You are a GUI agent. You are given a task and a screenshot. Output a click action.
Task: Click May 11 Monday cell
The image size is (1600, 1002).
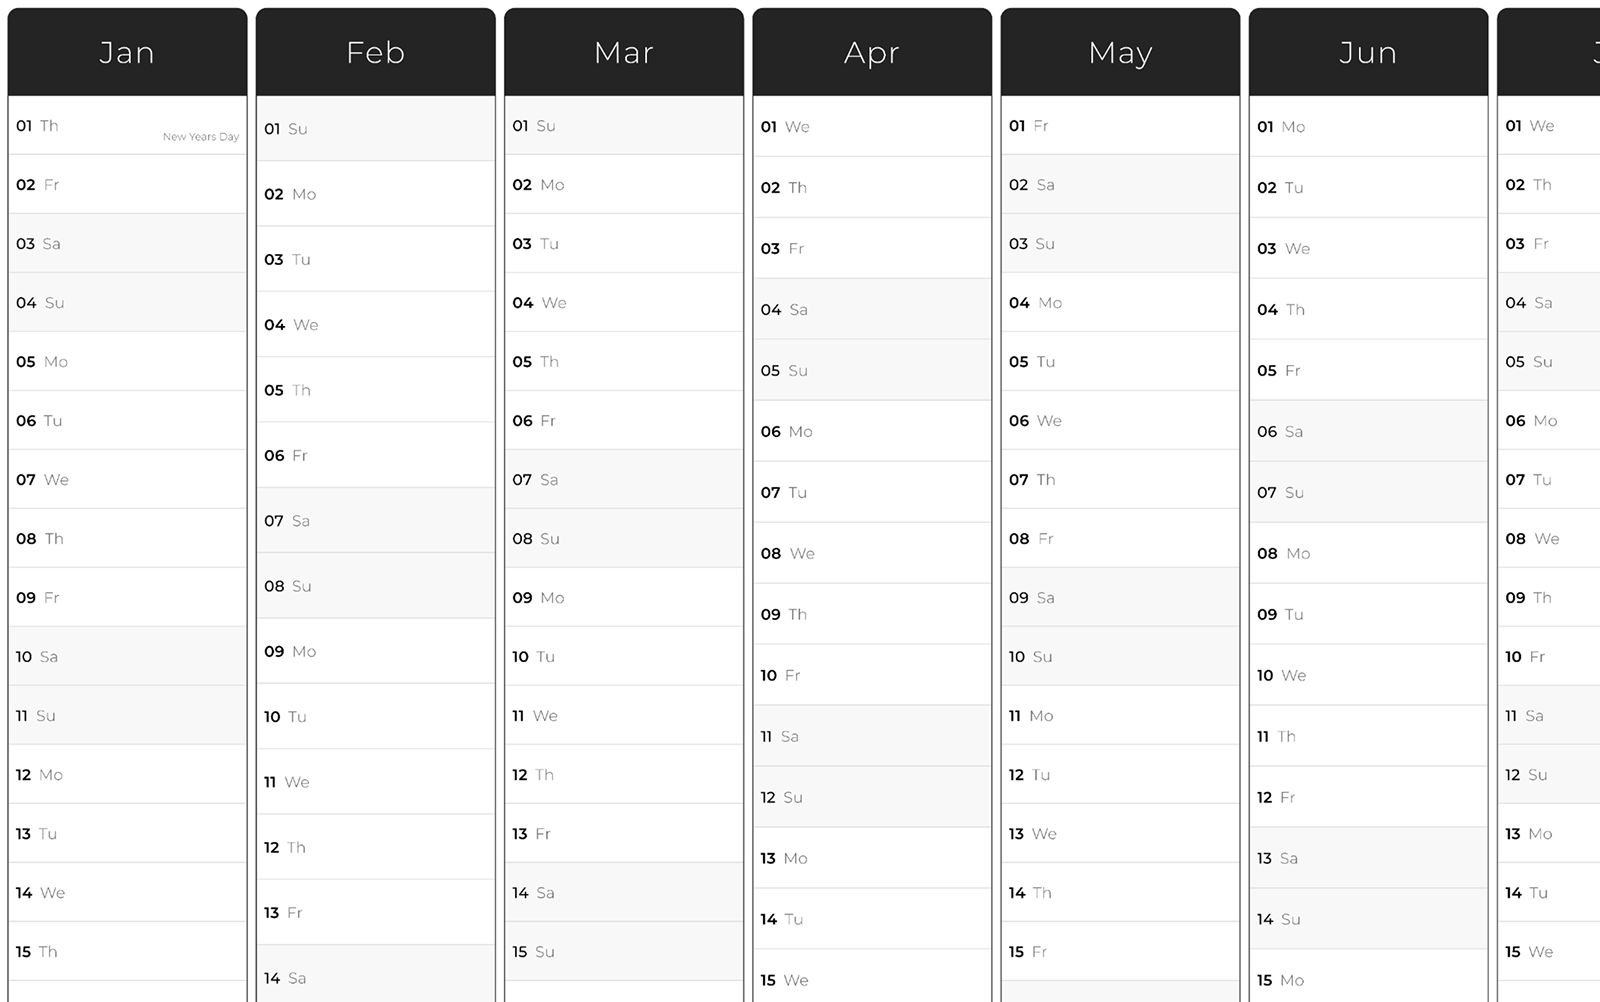tap(1120, 716)
